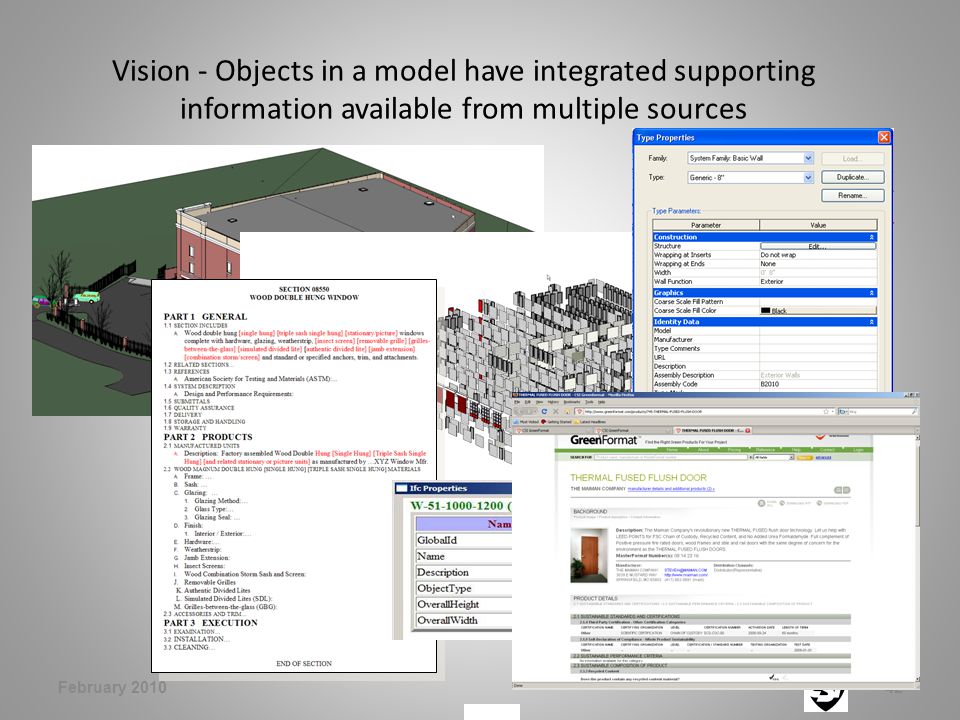Open the All fields dropdown on GreenFormat
This screenshot has height=720, width=960.
(x=774, y=457)
